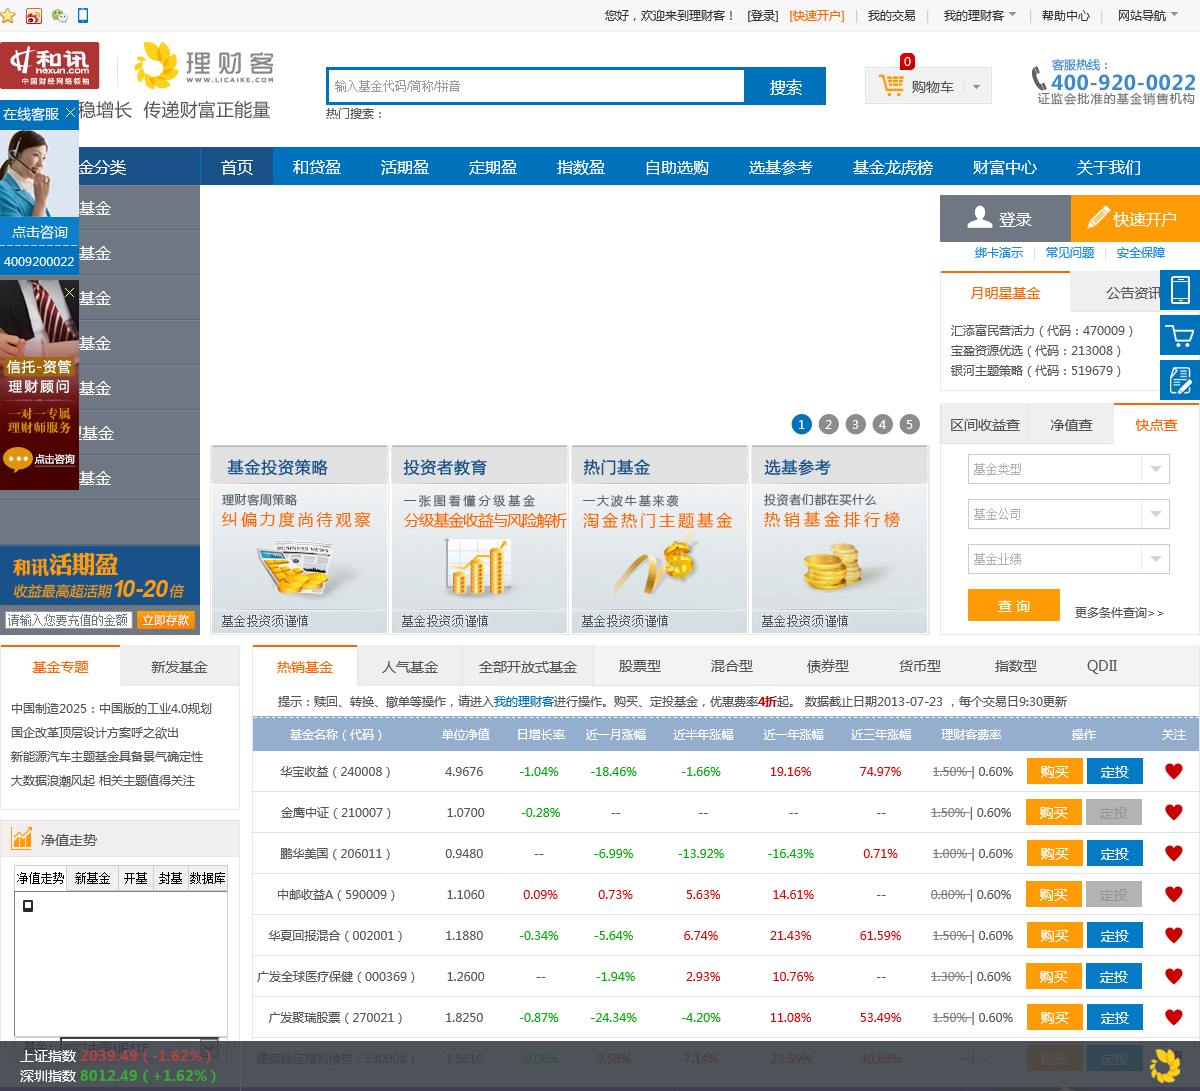This screenshot has width=1200, height=1091.
Task: Select the 封基 chart tab
Action: pyautogui.click(x=171, y=878)
